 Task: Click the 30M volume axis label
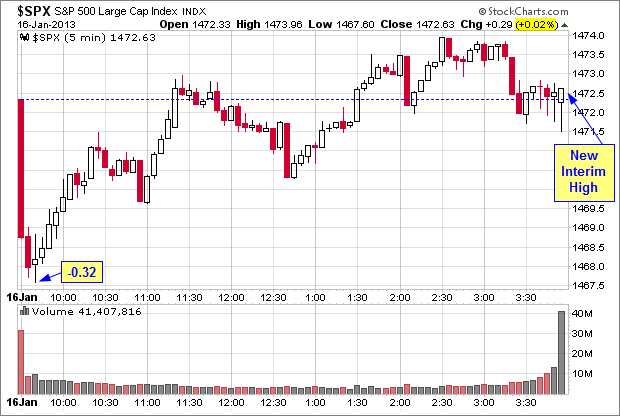pos(582,334)
